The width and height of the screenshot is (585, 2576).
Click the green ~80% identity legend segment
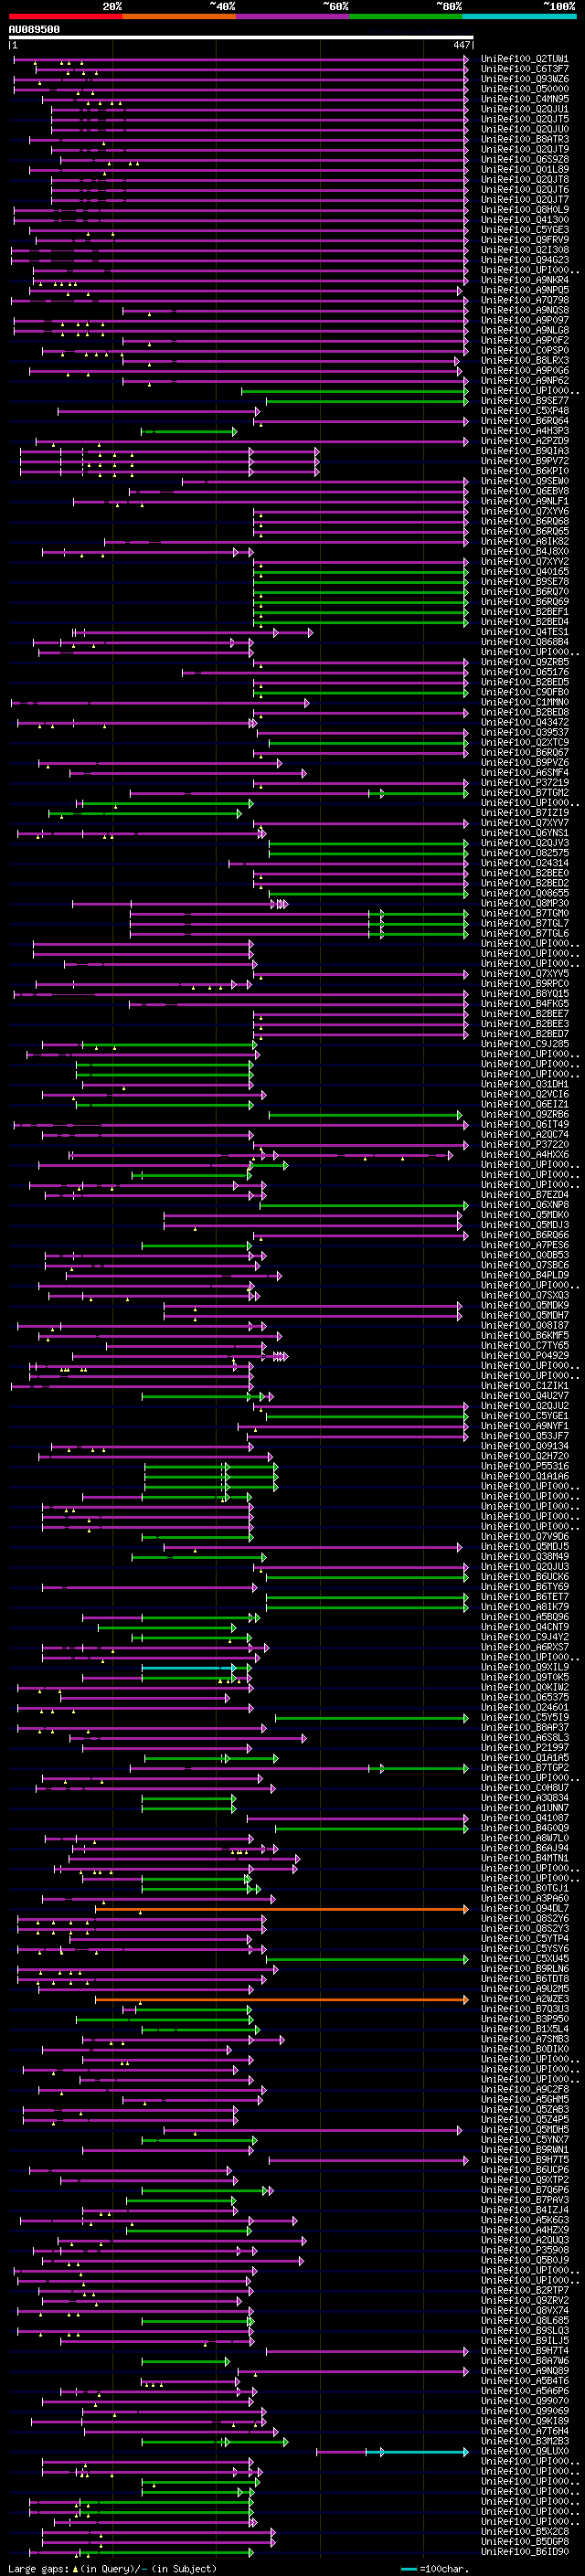click(x=406, y=16)
